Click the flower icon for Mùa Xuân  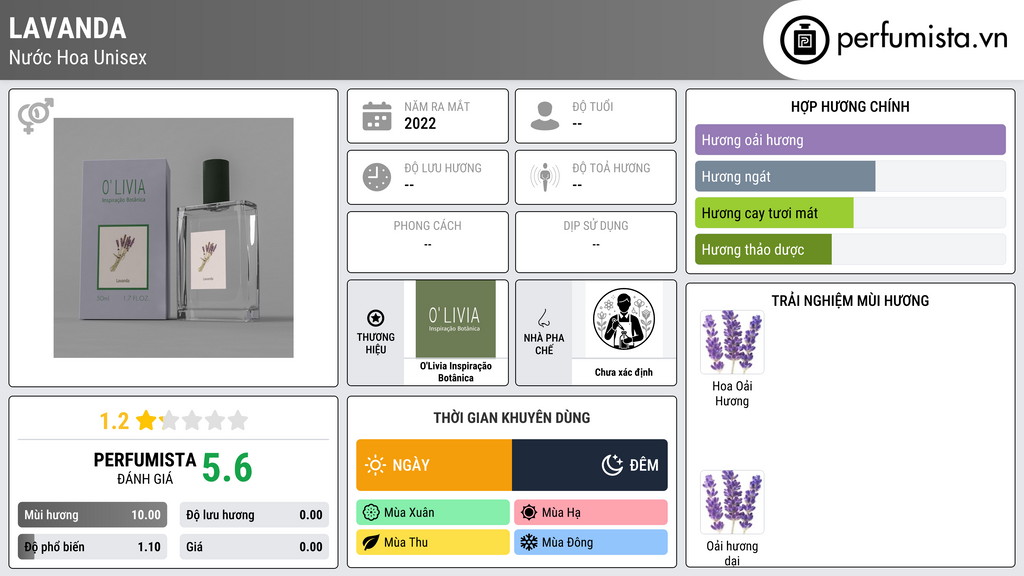click(x=371, y=513)
